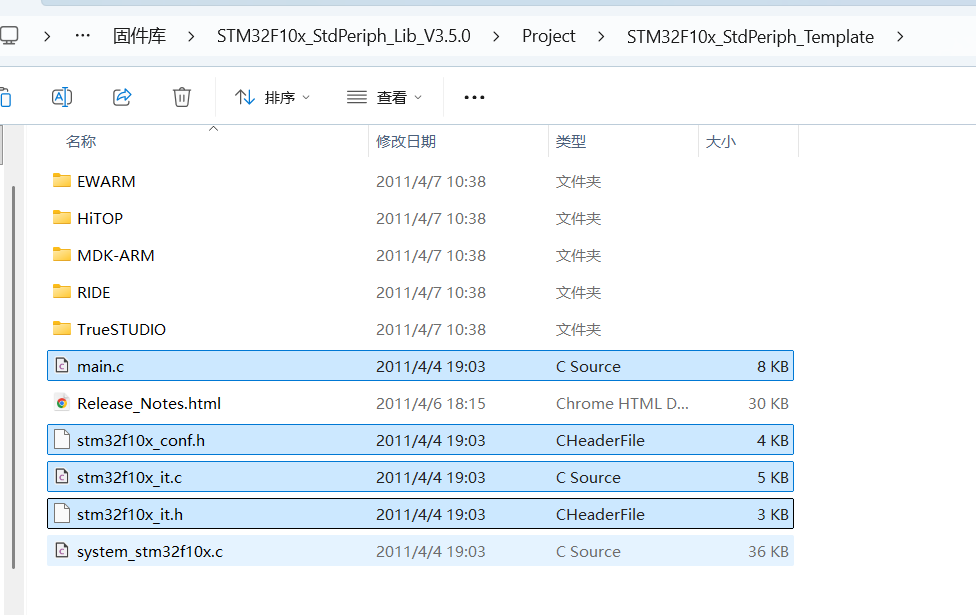Viewport: 976px width, 615px height.
Task: Click the 30 KB size cell
Action: click(x=768, y=403)
